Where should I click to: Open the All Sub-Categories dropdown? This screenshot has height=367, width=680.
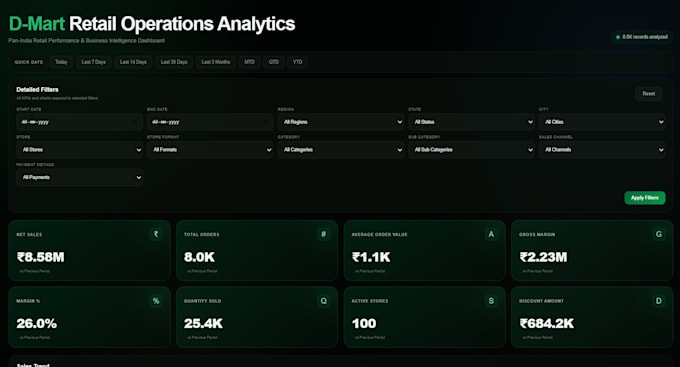pos(471,150)
